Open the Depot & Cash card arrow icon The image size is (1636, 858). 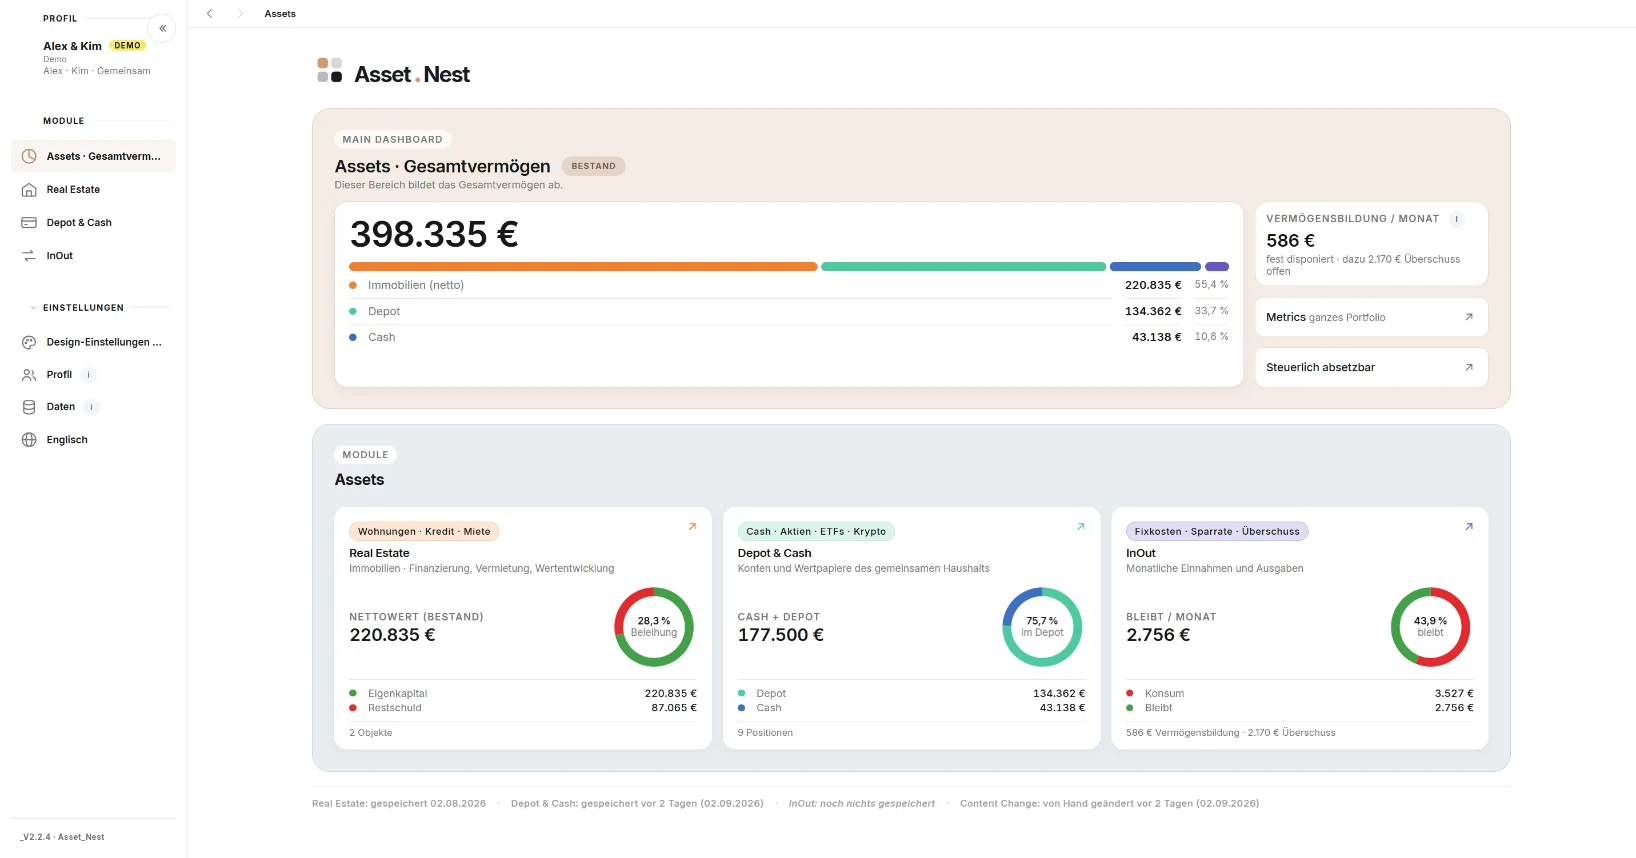click(1080, 526)
